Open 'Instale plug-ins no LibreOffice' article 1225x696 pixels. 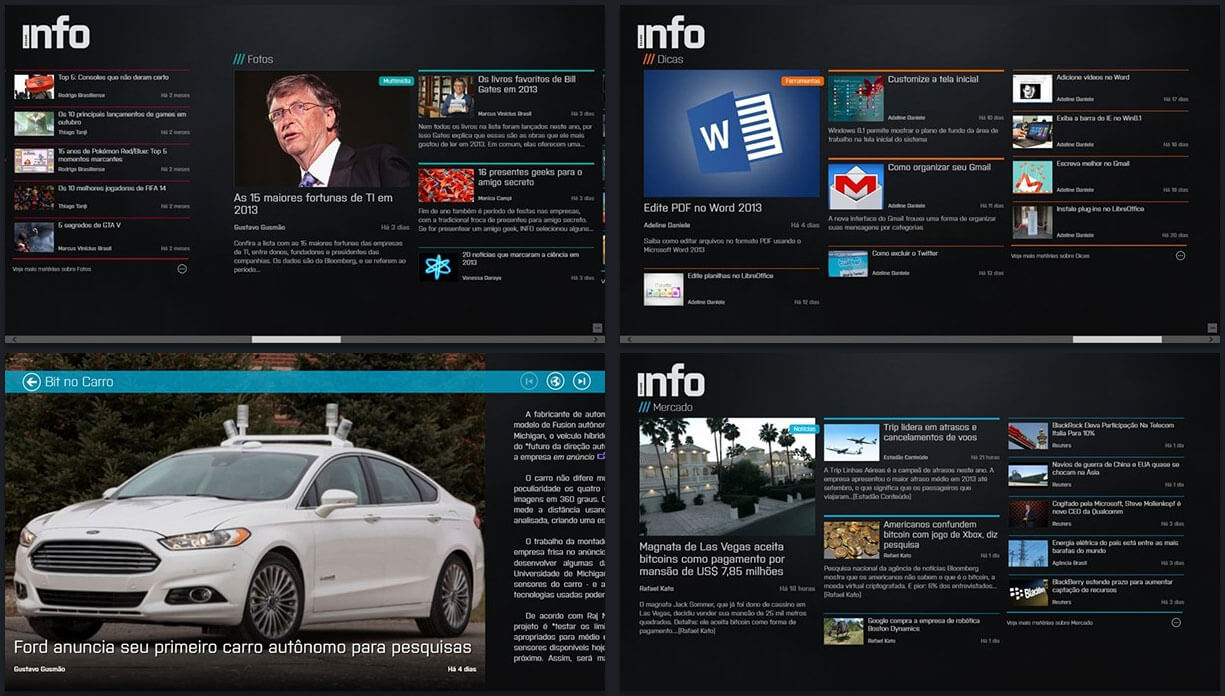pos(1100,209)
